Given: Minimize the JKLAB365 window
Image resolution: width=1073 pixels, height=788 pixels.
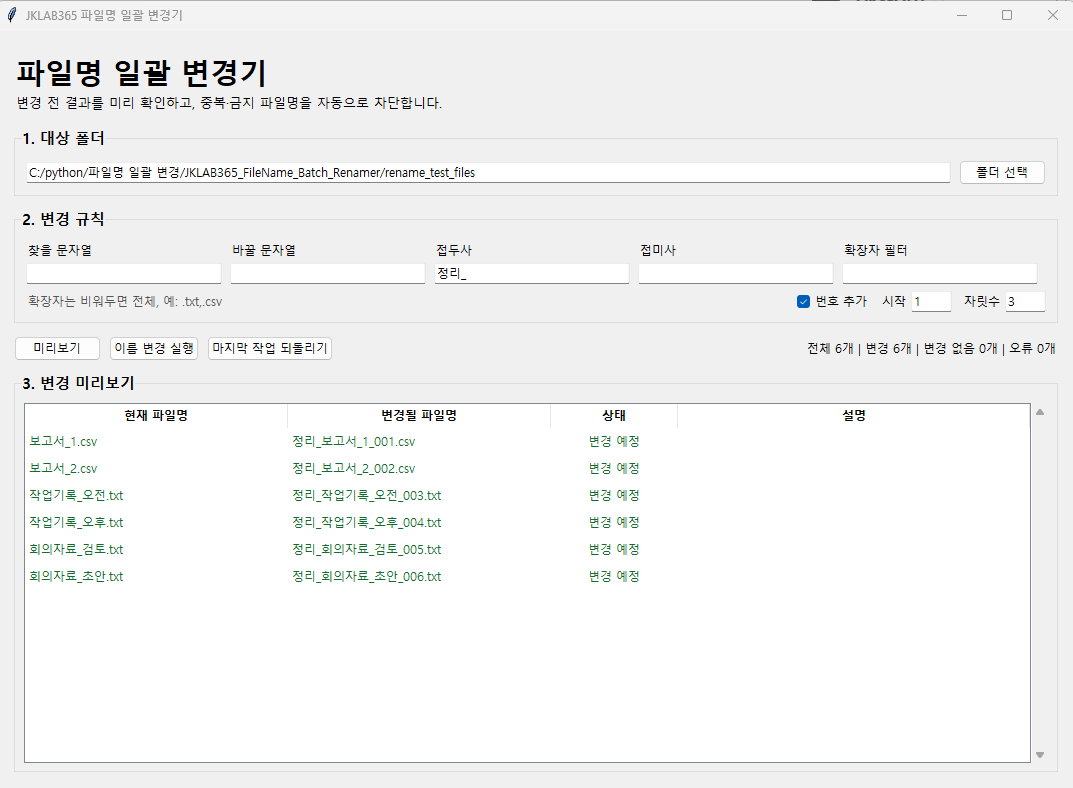Looking at the screenshot, I should pos(961,15).
